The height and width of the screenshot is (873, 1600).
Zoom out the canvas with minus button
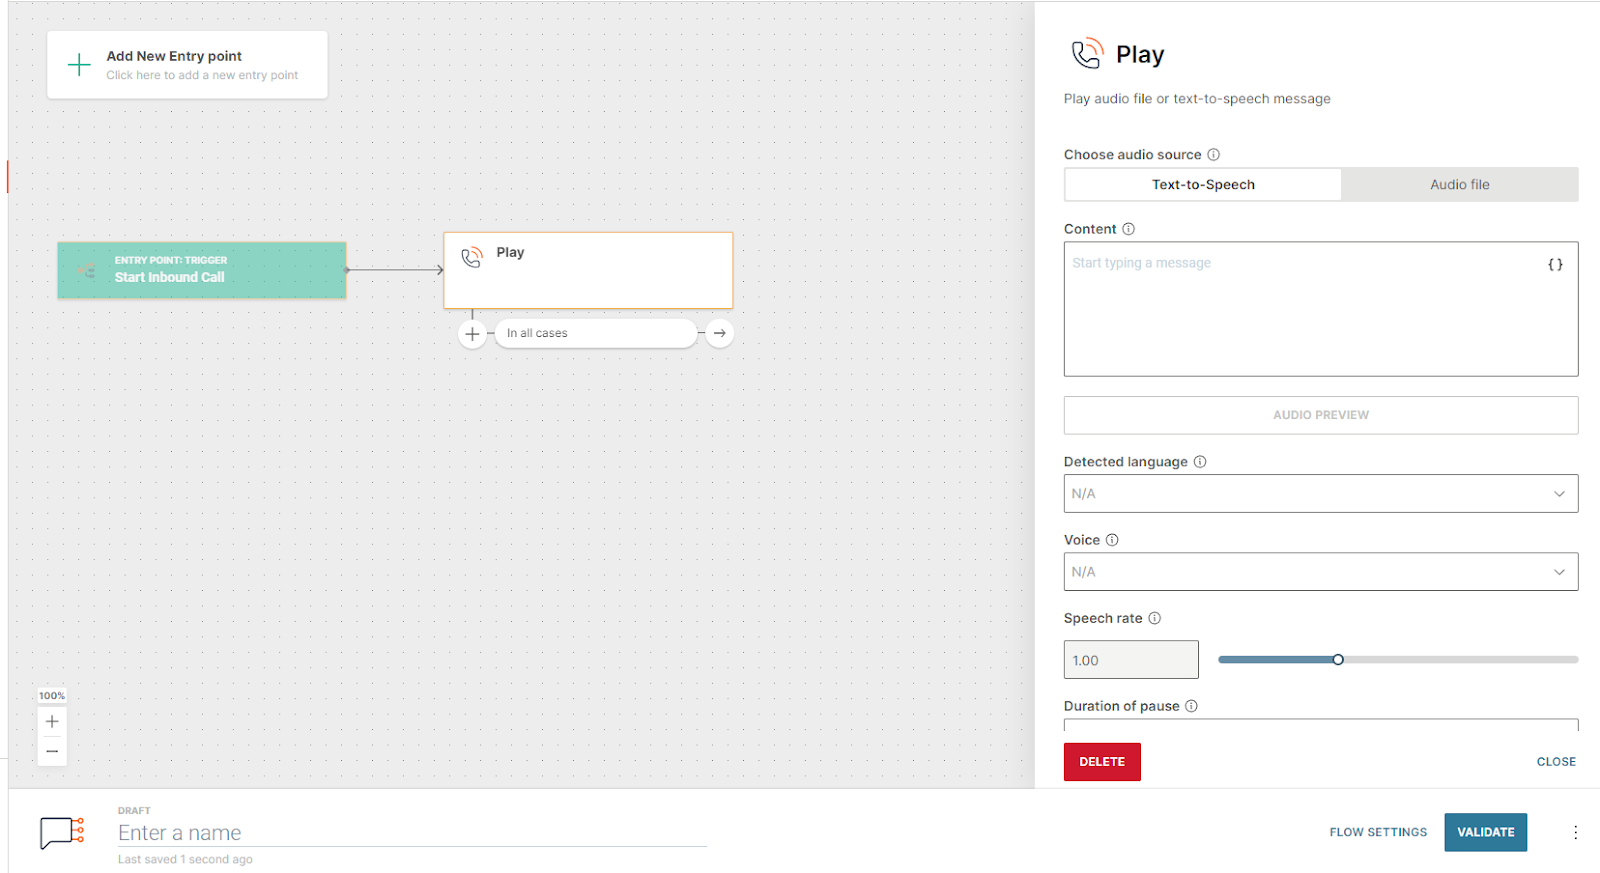click(52, 751)
